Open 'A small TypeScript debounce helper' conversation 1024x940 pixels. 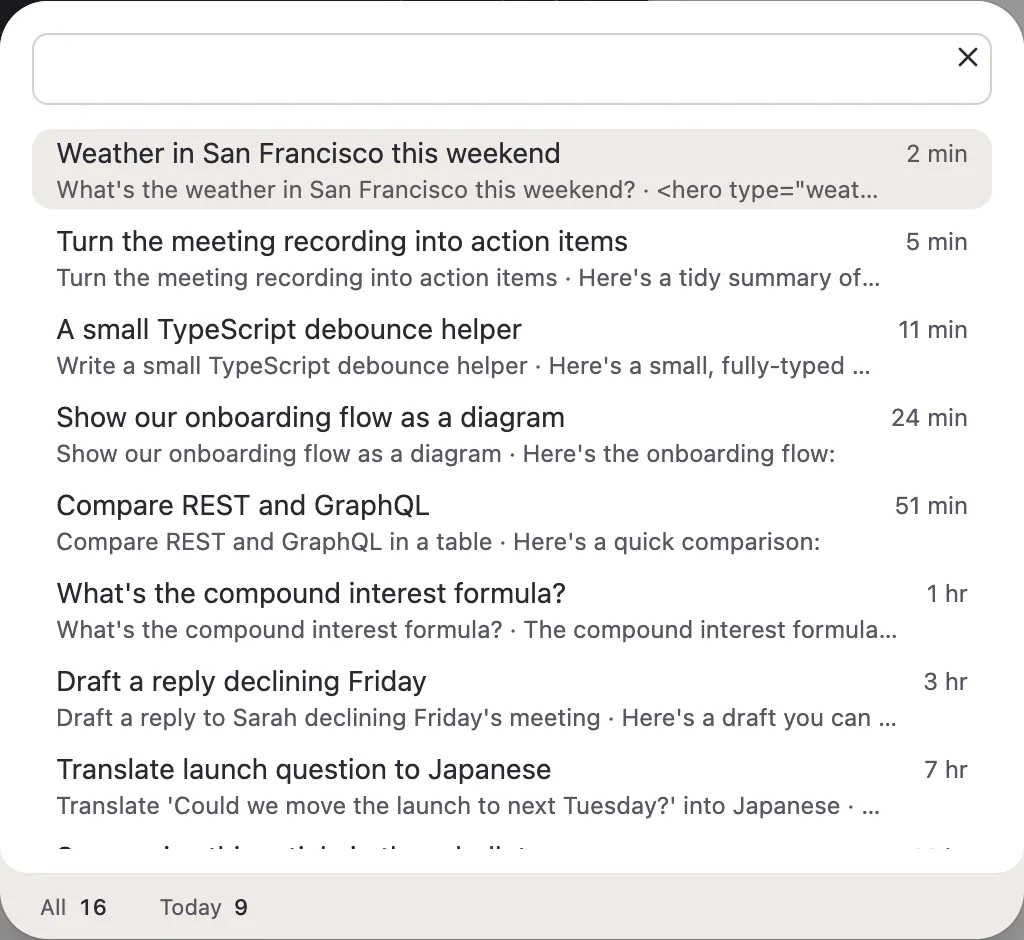point(511,346)
